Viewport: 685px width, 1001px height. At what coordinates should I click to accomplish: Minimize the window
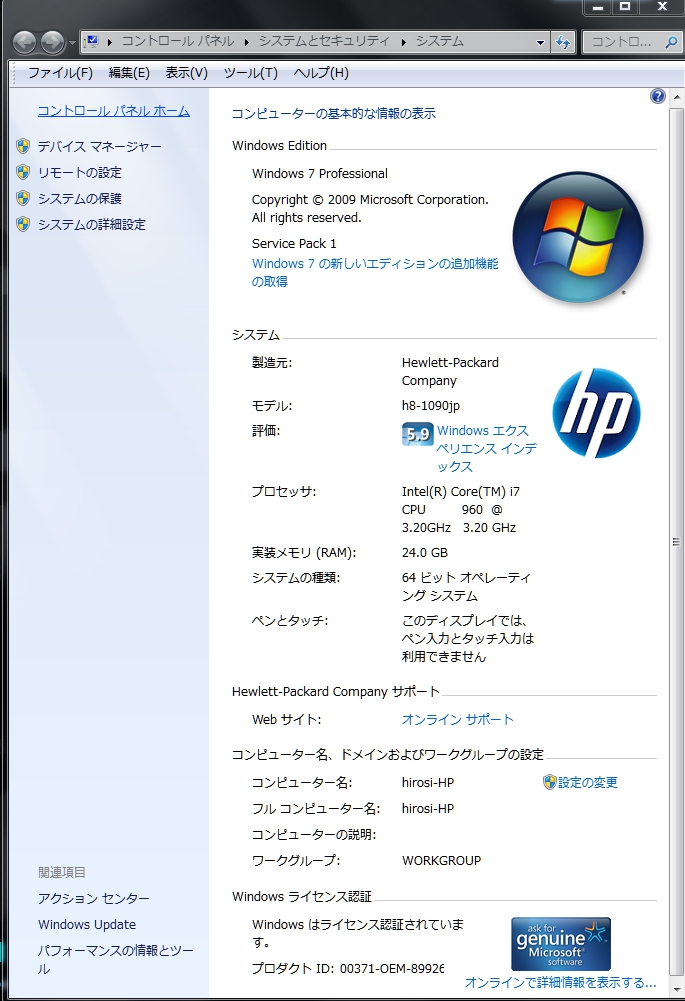(x=598, y=7)
